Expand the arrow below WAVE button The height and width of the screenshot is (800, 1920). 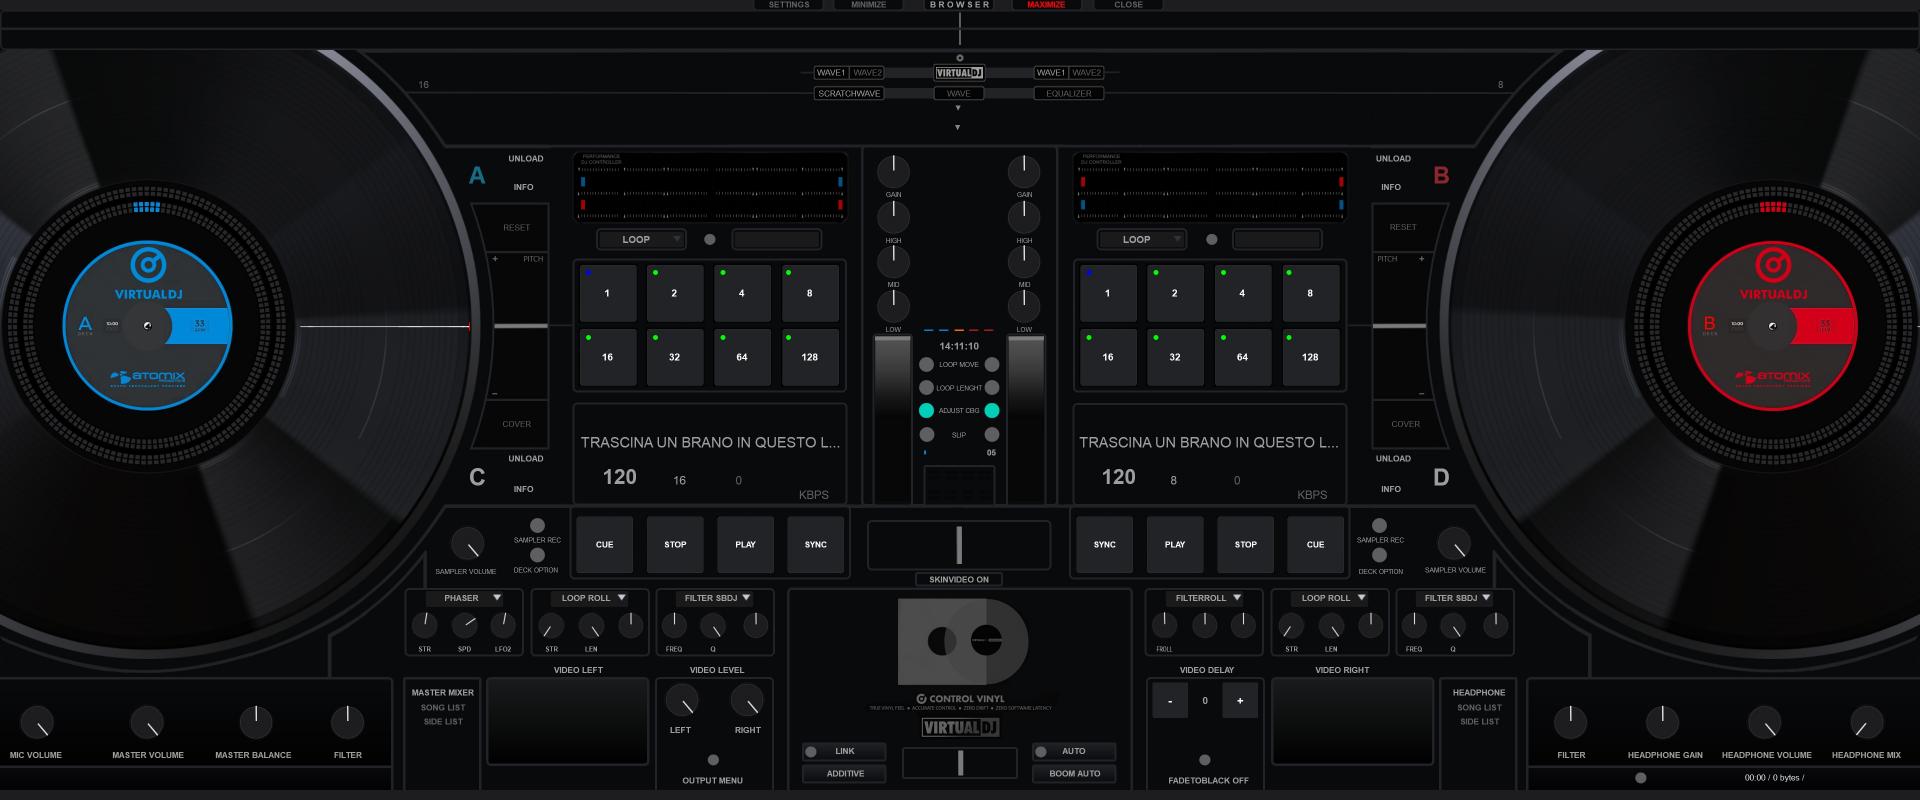coord(958,108)
